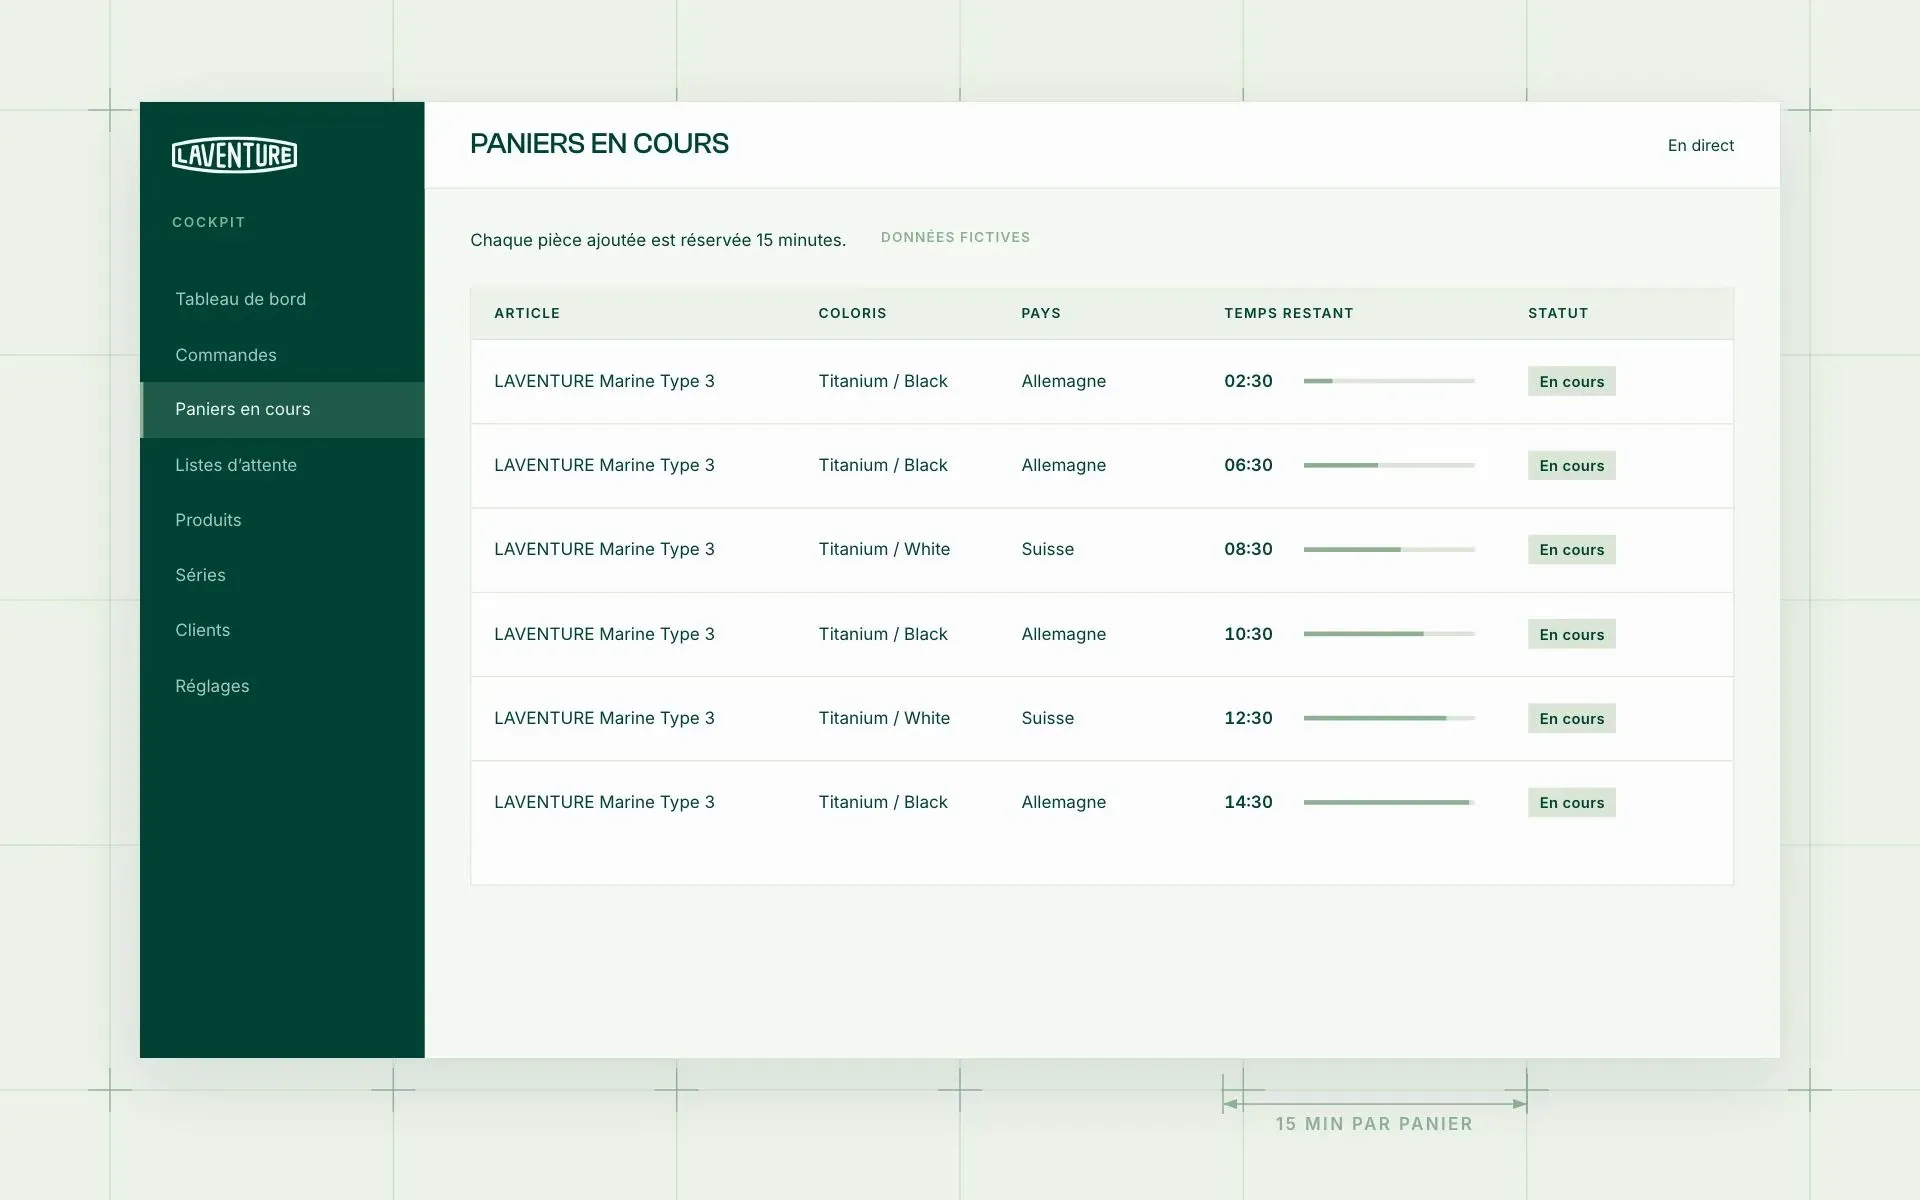Select the 02:30 remaining time value

[1248, 381]
